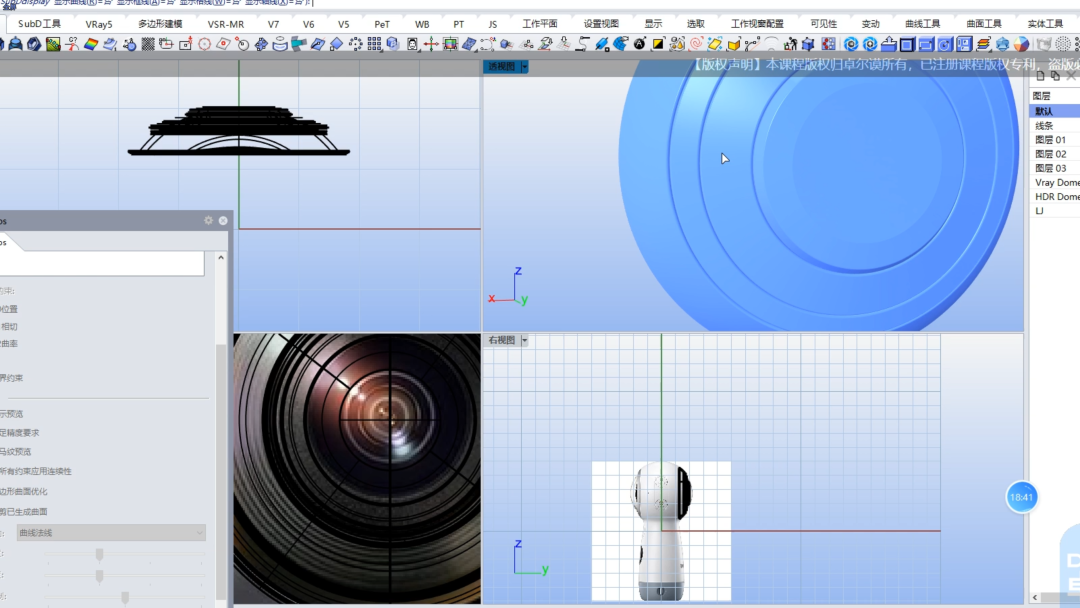The height and width of the screenshot is (608, 1080).
Task: Close the floating panel with its X button
Action: pyautogui.click(x=223, y=220)
